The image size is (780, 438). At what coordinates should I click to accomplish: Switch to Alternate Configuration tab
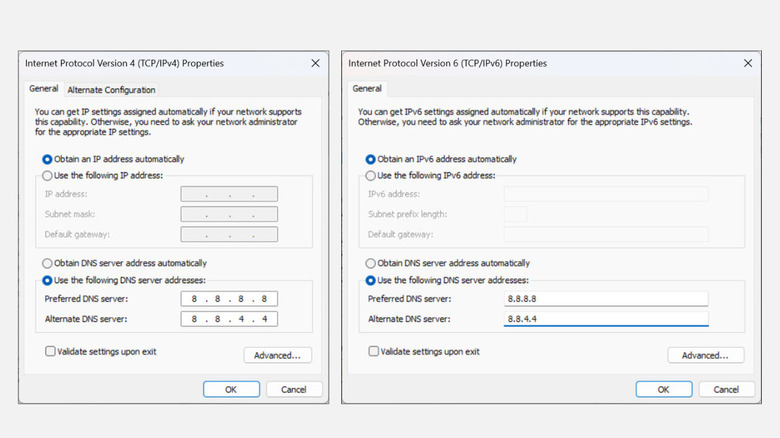[x=111, y=90]
